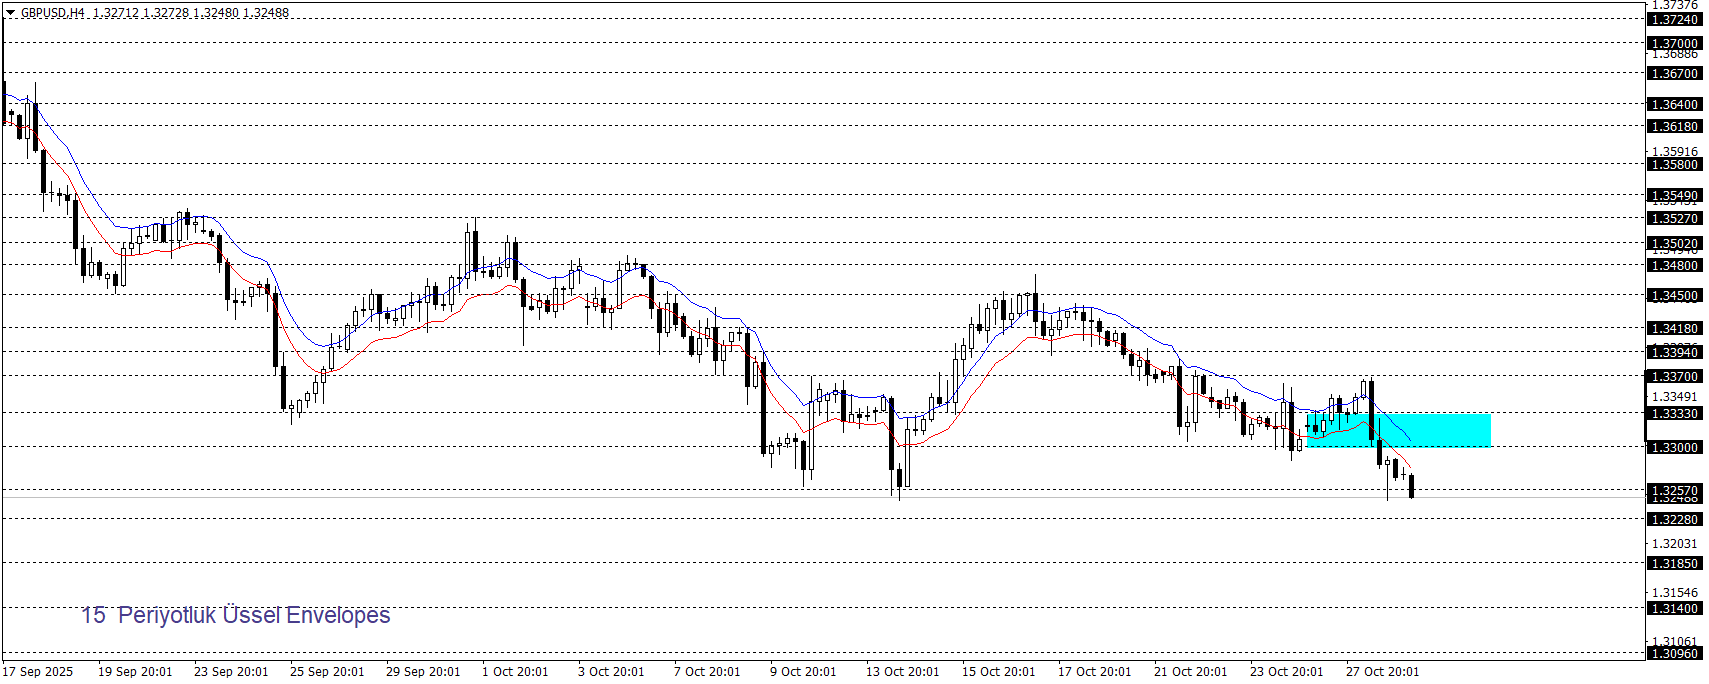The height and width of the screenshot is (684, 1709).
Task: Click the 1 Oct 20:01 time label
Action: coord(515,672)
